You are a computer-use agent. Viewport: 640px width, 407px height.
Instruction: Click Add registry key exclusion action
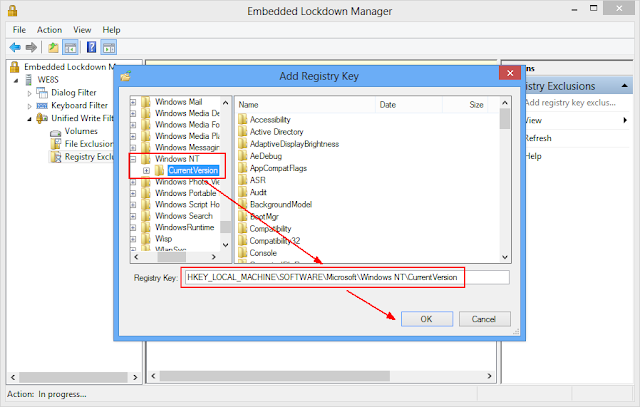click(570, 103)
